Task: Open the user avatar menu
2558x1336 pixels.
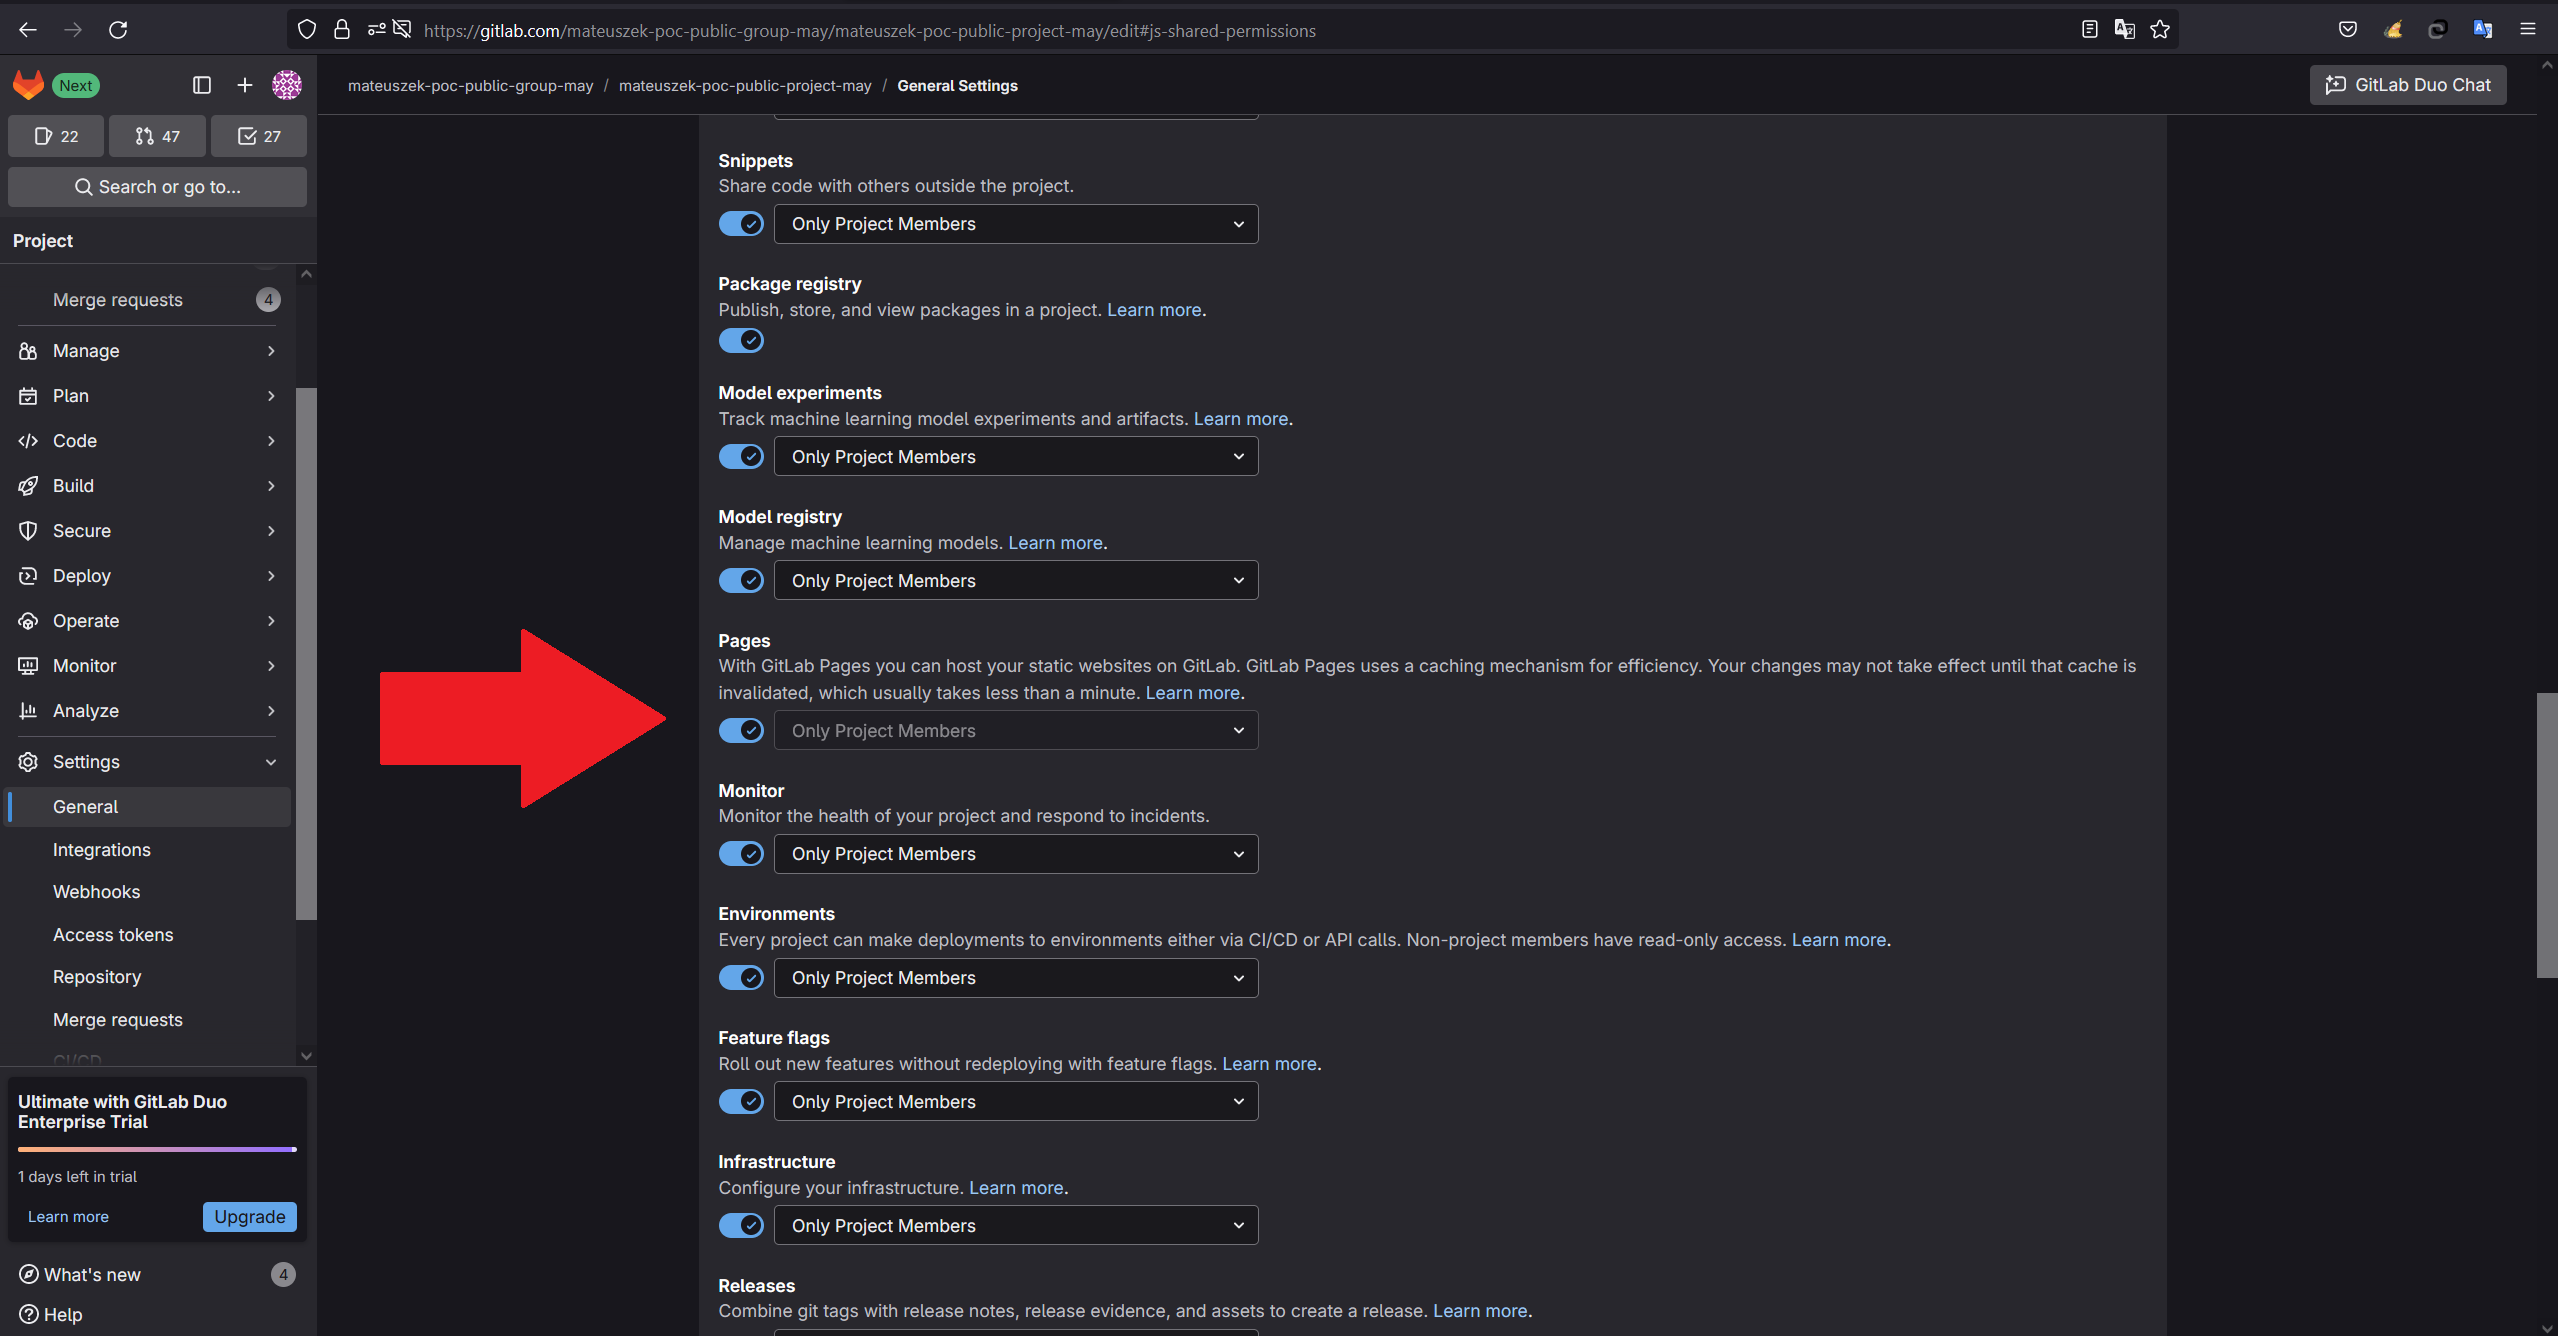Action: click(287, 85)
